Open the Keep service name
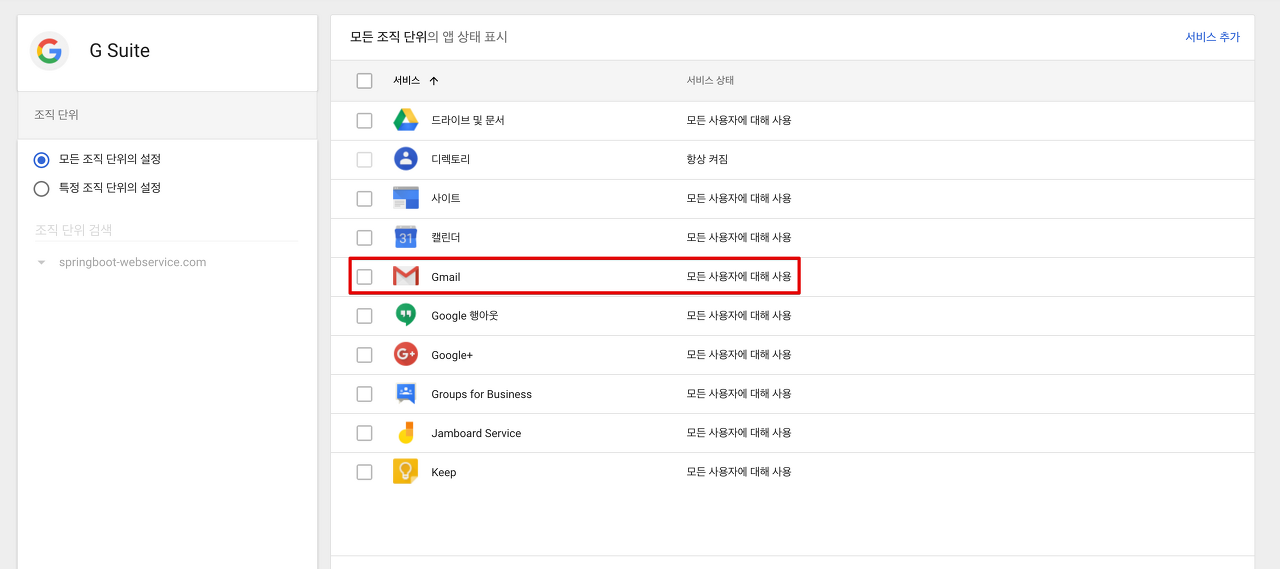 (444, 472)
